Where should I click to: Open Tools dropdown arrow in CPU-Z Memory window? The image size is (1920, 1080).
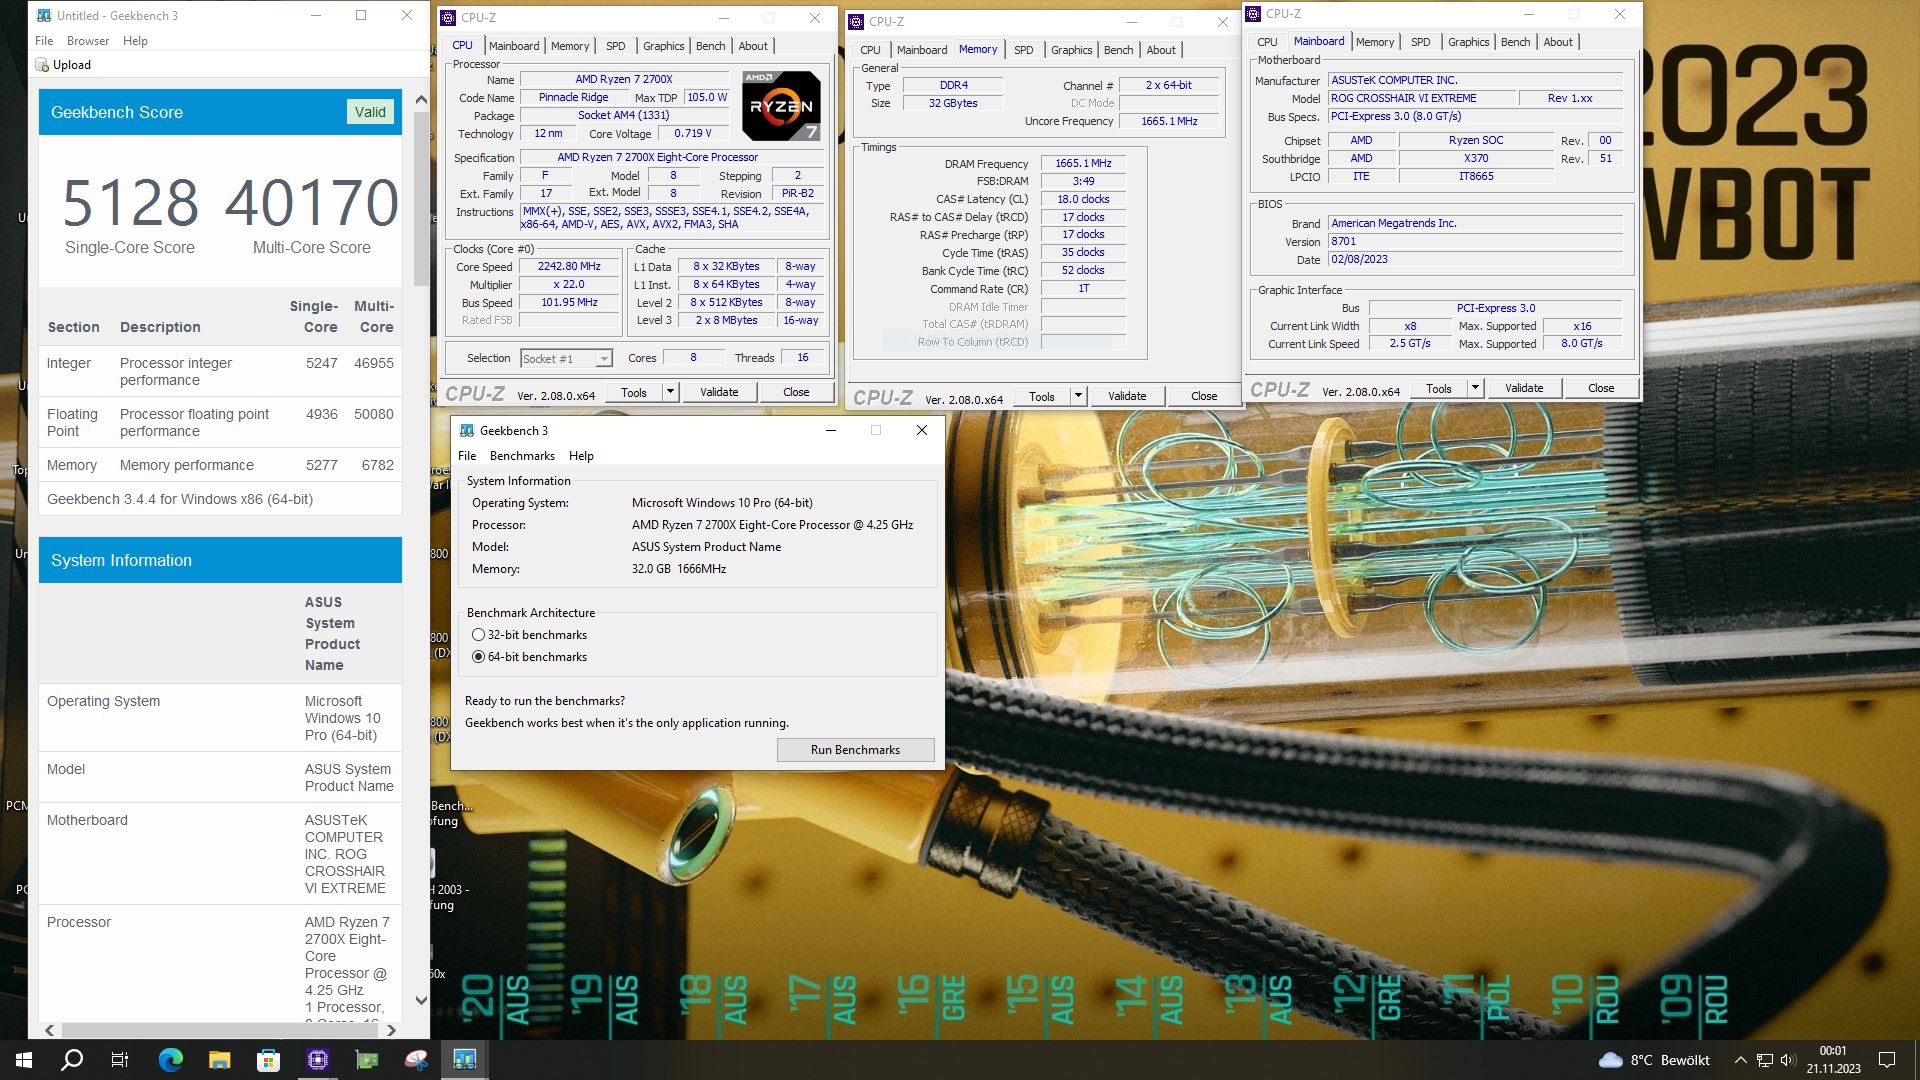click(1078, 396)
